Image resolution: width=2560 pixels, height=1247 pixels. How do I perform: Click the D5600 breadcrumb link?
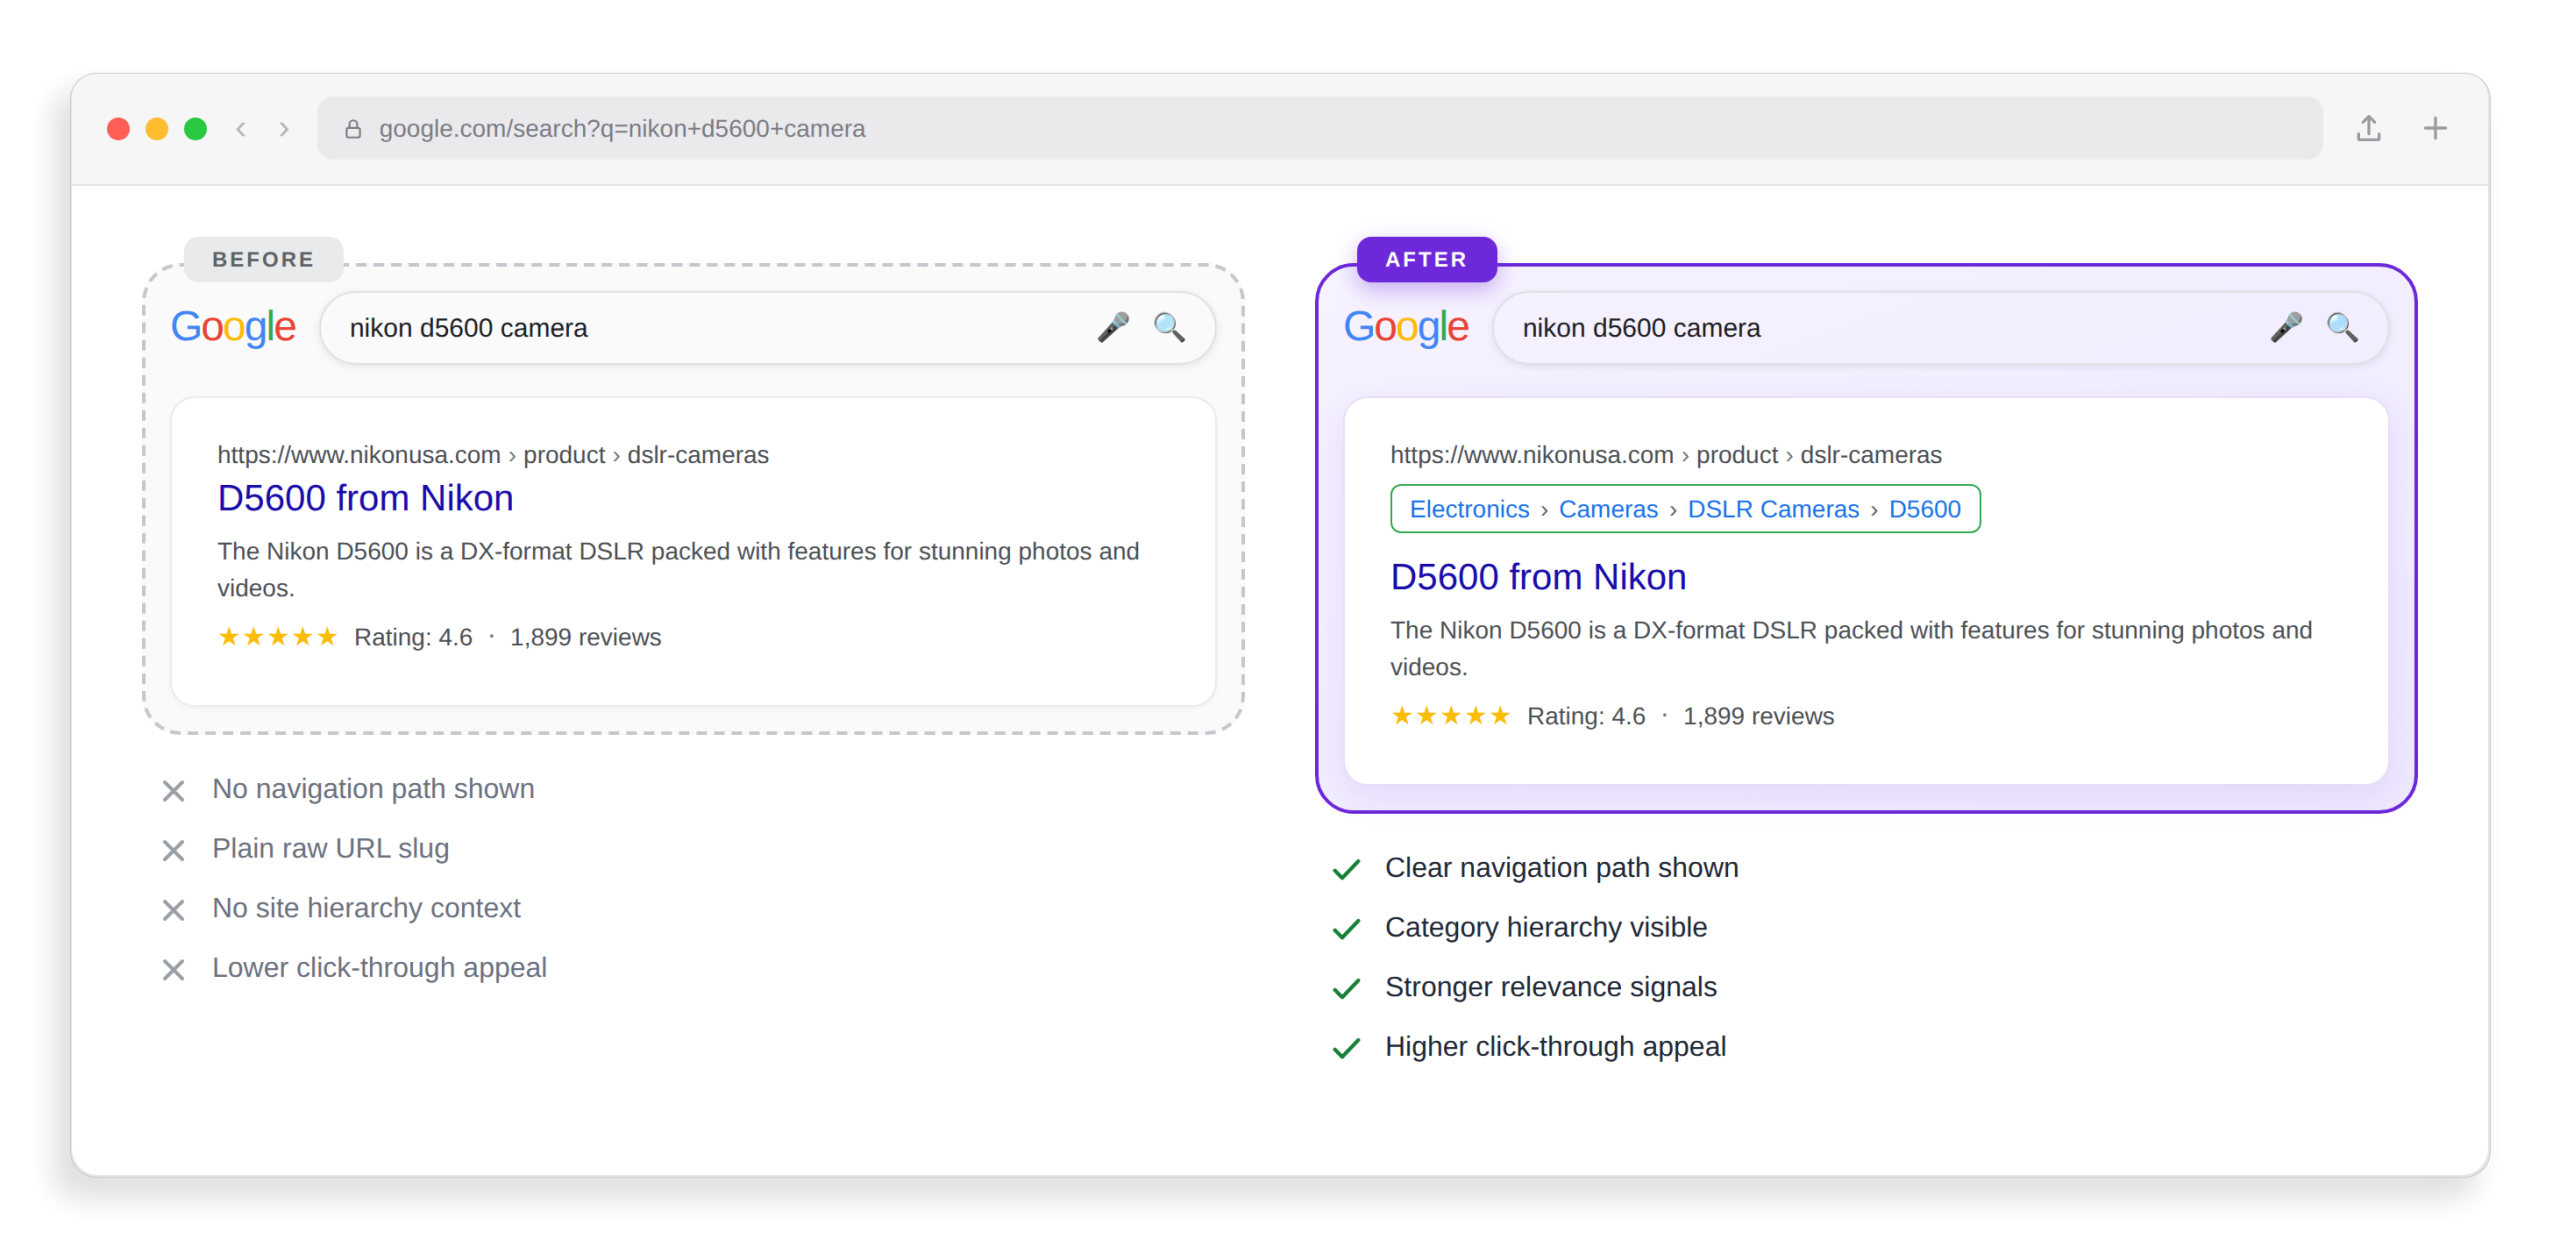(1925, 509)
